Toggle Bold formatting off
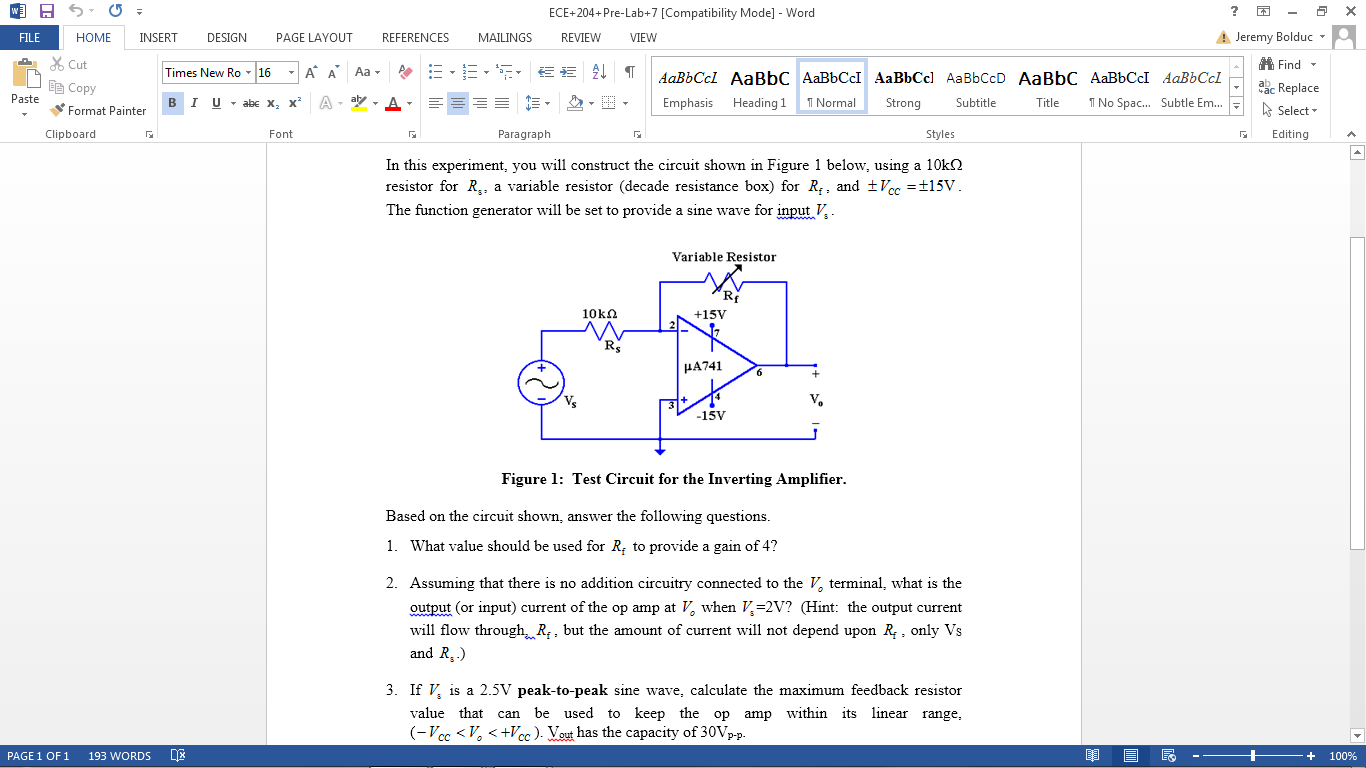 click(x=171, y=103)
